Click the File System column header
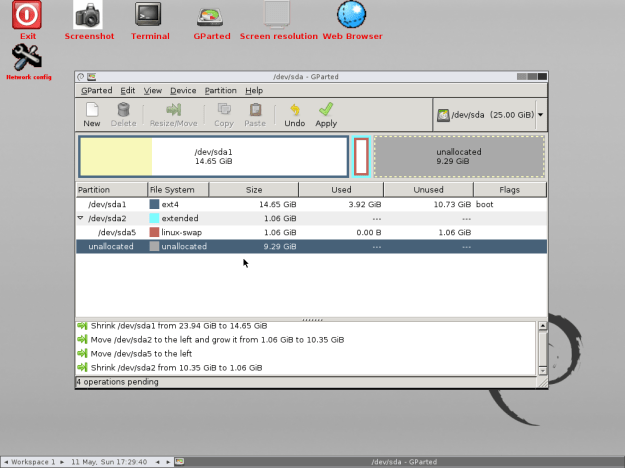This screenshot has width=625, height=468. (178, 190)
